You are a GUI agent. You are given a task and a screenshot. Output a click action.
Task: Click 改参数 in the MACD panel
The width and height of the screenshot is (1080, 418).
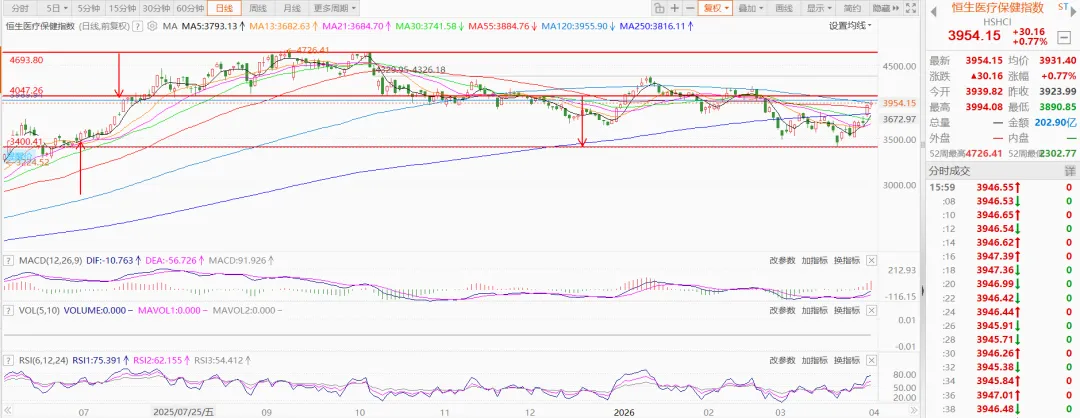coord(782,260)
